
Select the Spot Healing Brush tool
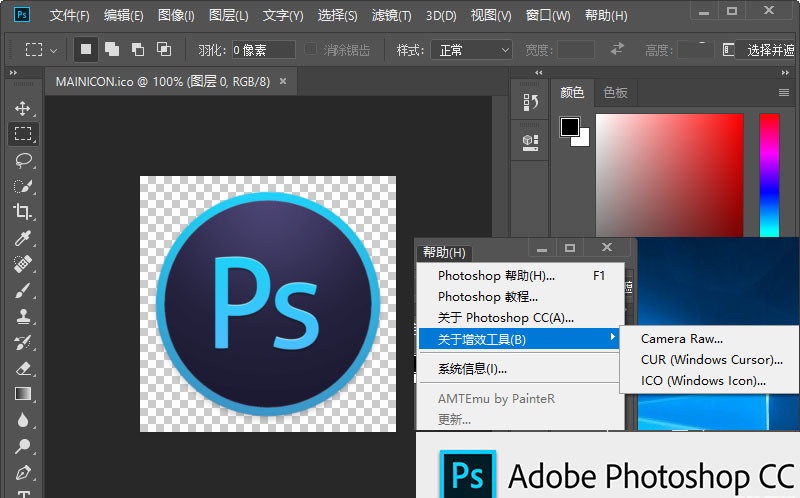(22, 264)
